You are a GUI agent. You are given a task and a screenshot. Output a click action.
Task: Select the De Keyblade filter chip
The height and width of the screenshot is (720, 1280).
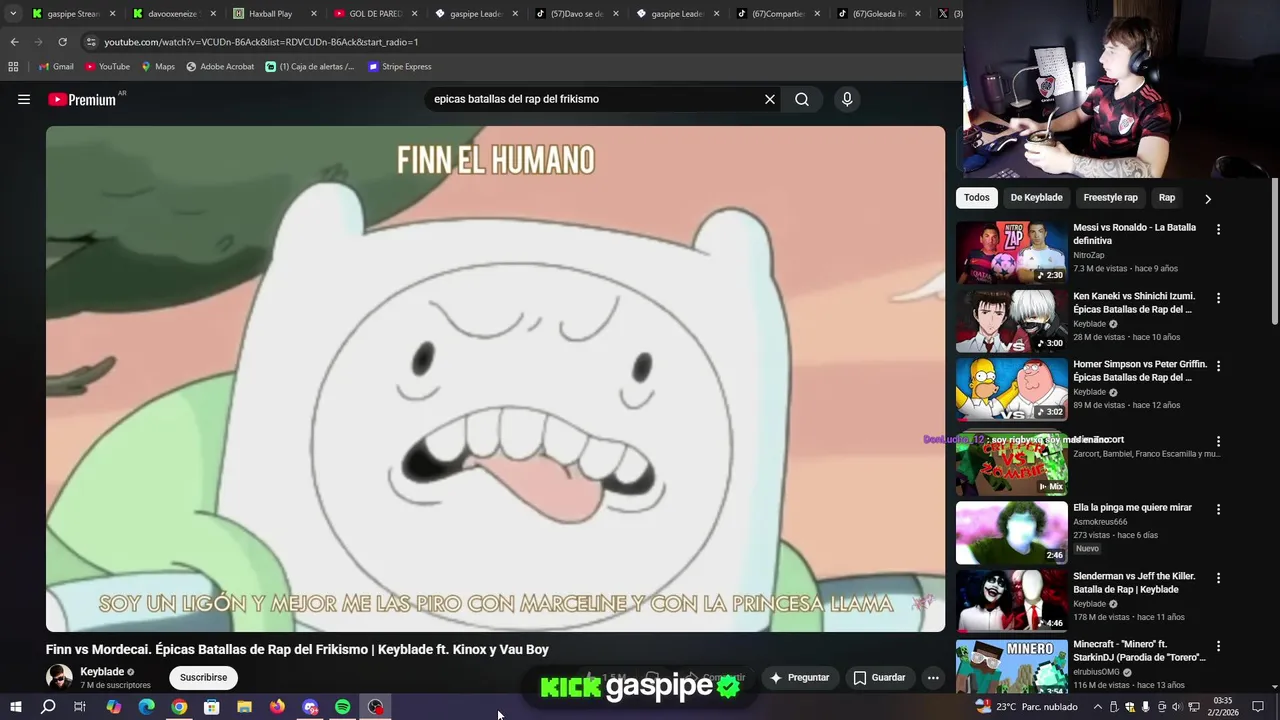coord(1036,198)
